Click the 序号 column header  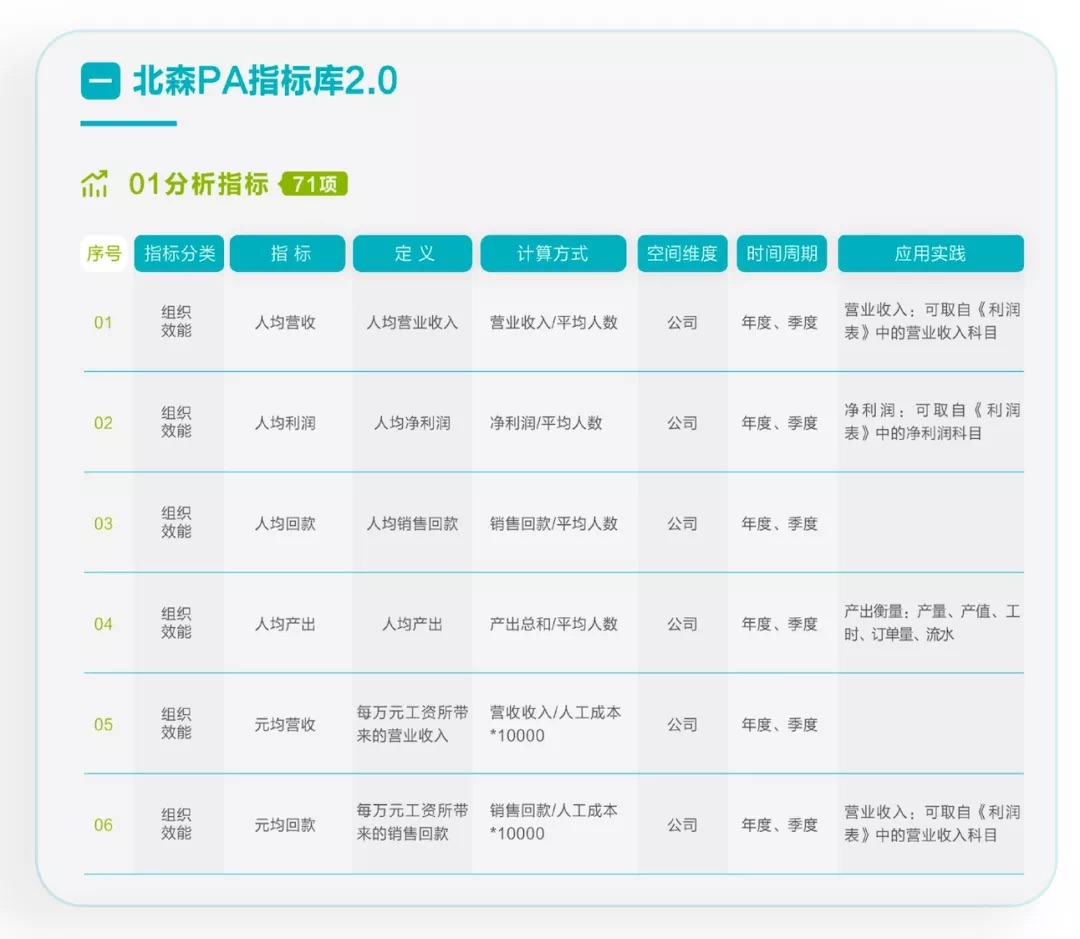click(x=103, y=253)
